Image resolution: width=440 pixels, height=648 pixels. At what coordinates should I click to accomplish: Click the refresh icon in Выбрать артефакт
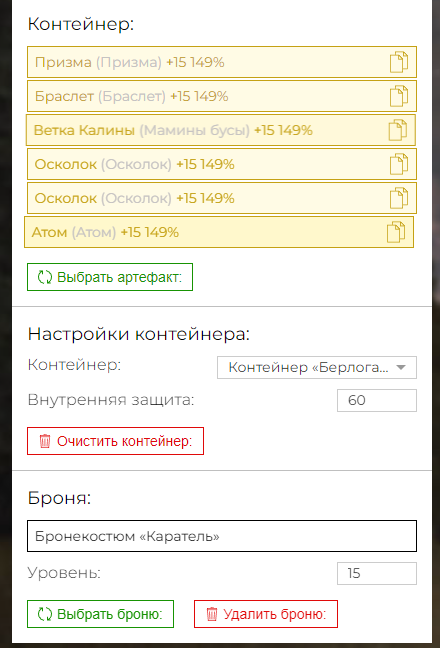tap(45, 277)
